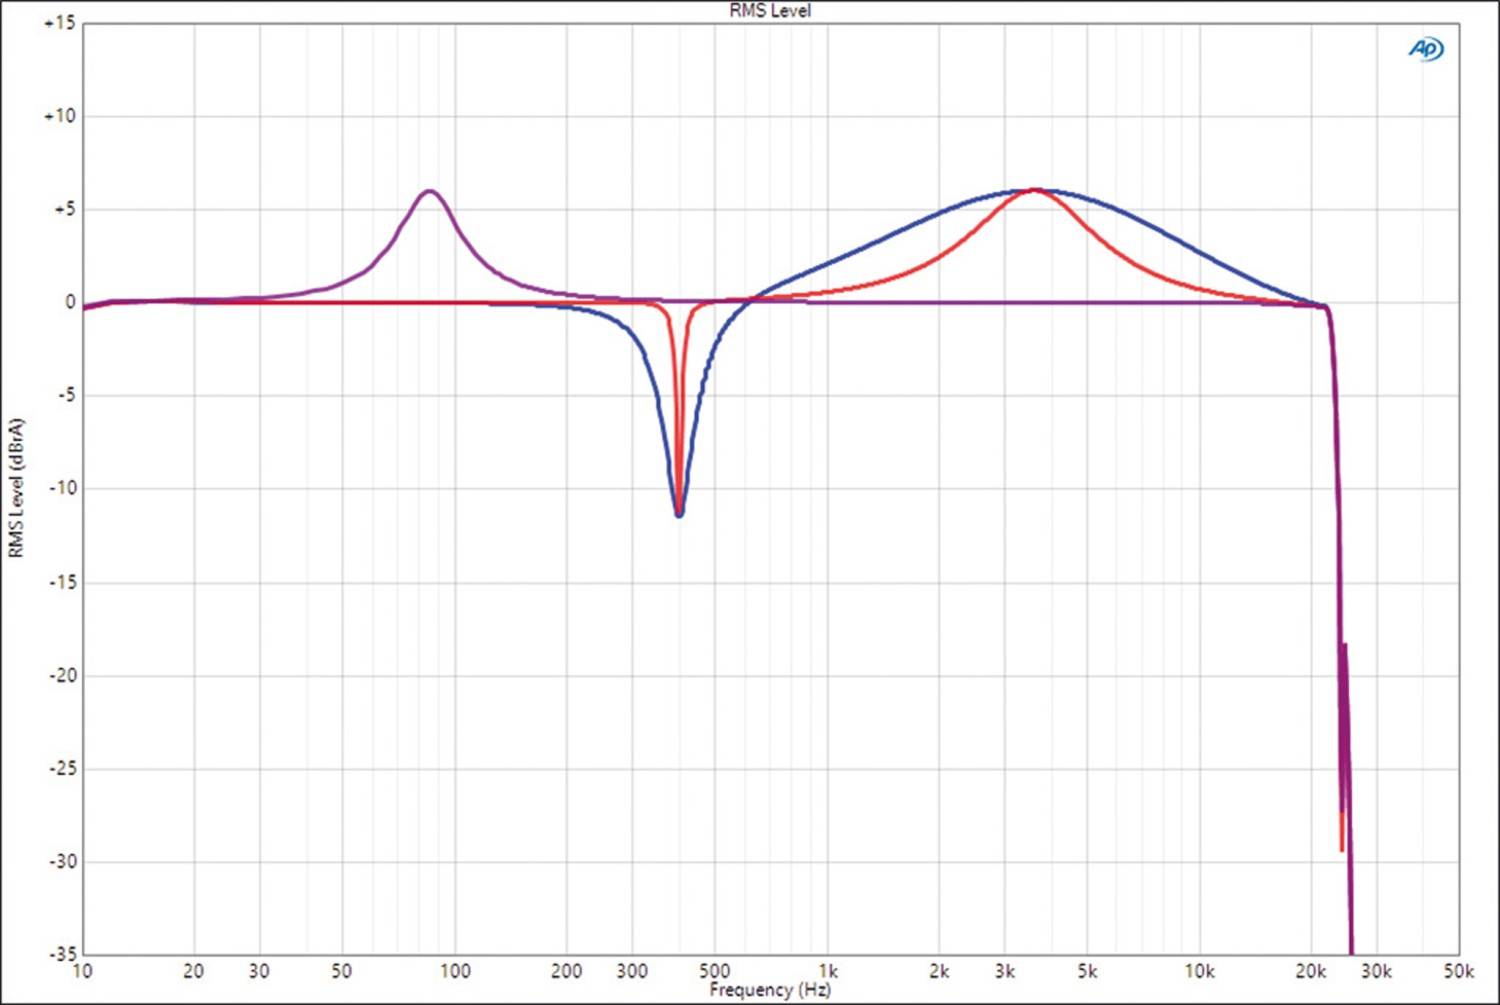Click the 10k frequency axis label
This screenshot has width=1500, height=1005.
tap(1199, 971)
